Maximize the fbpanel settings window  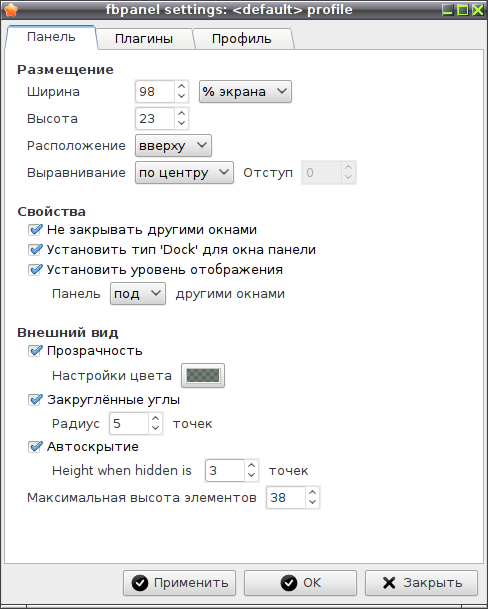(x=463, y=10)
